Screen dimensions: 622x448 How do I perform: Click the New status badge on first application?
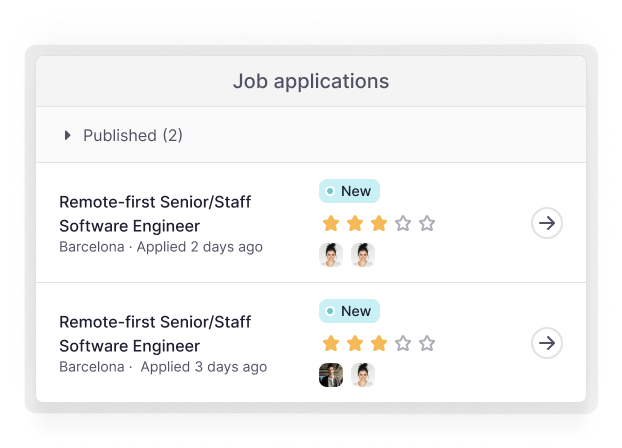pos(349,191)
